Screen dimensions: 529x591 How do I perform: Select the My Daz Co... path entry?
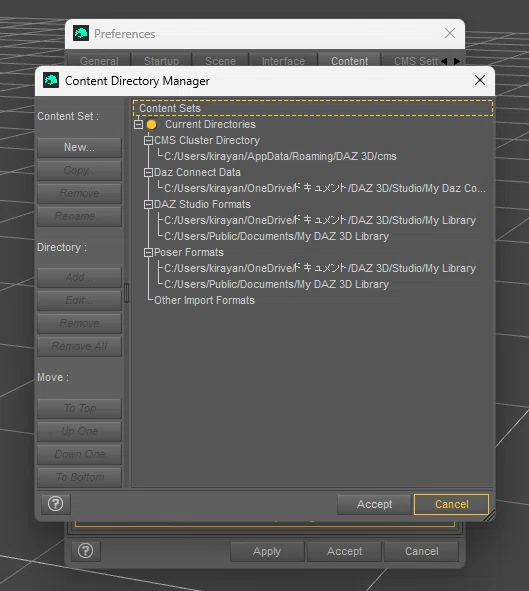coord(325,188)
